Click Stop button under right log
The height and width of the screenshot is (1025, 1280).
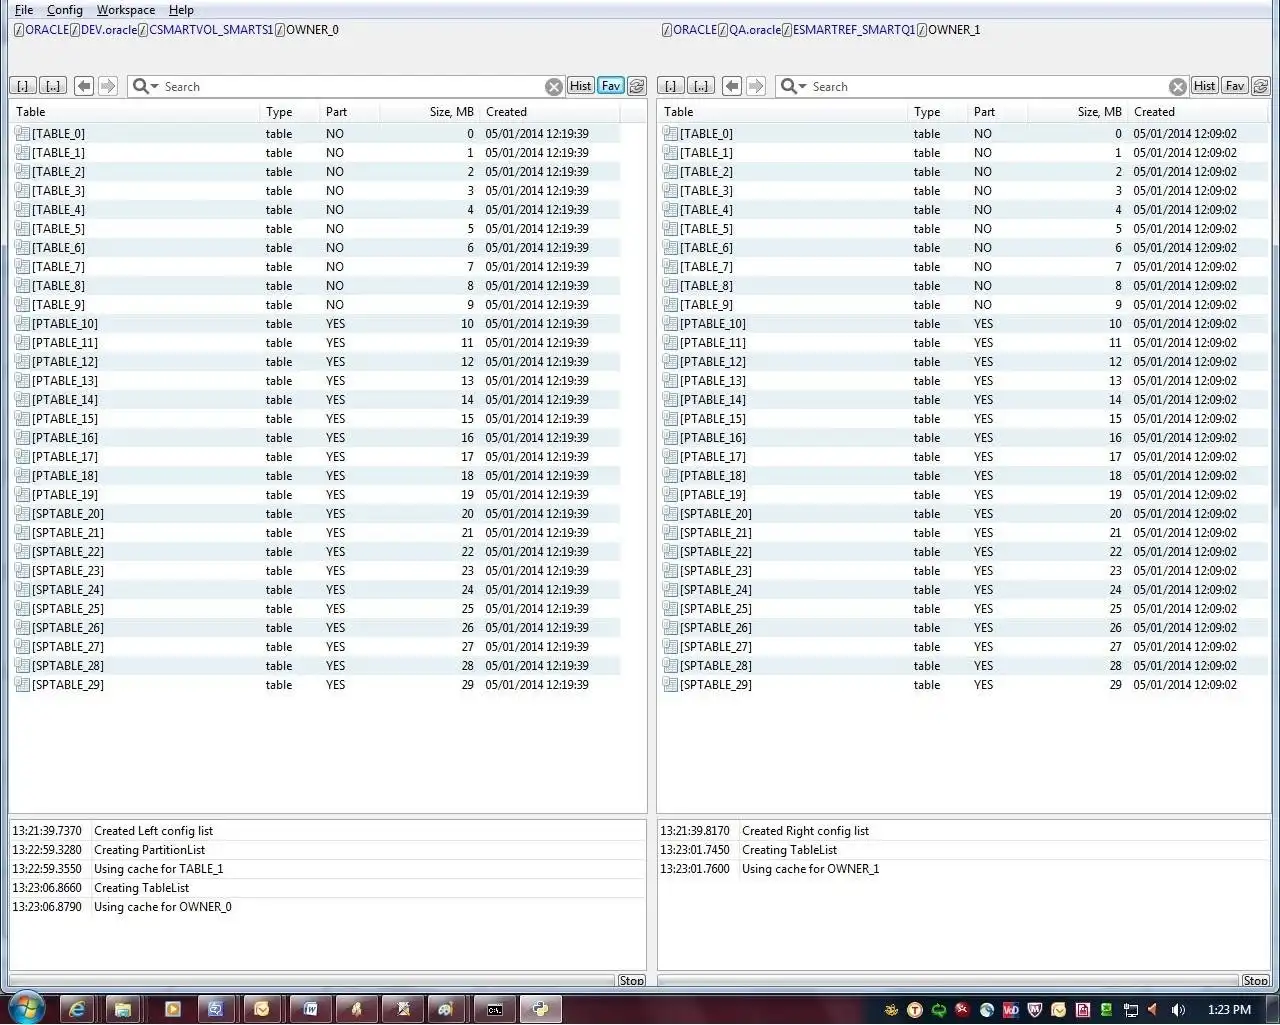[1256, 981]
